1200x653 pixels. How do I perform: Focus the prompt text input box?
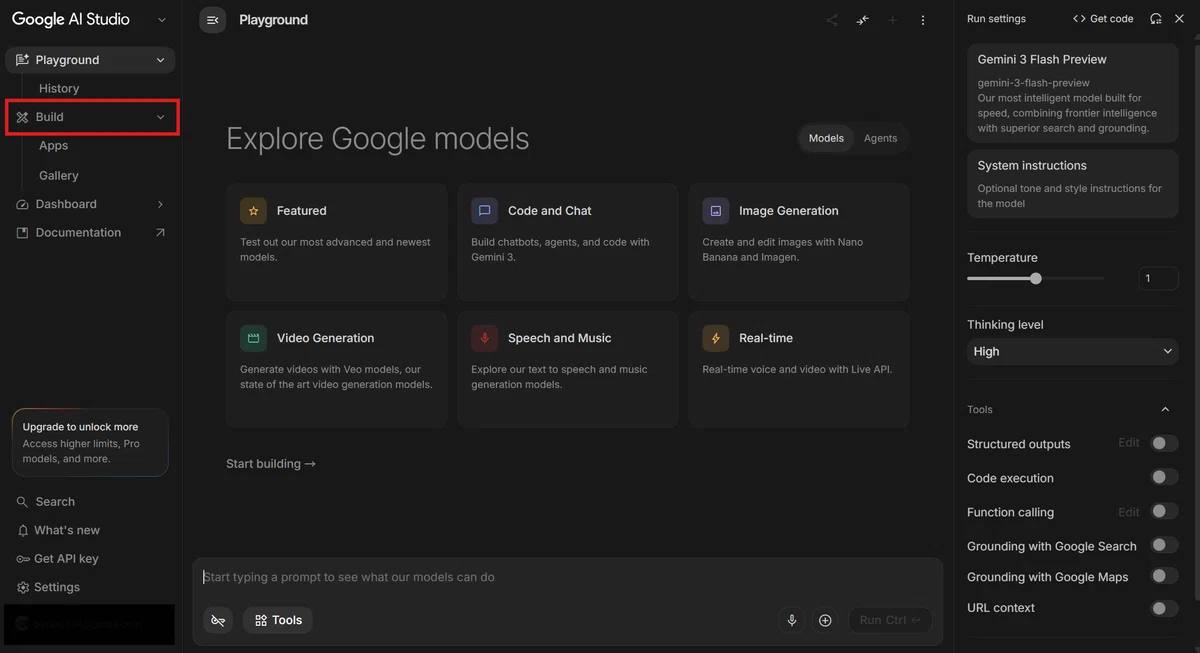point(568,577)
